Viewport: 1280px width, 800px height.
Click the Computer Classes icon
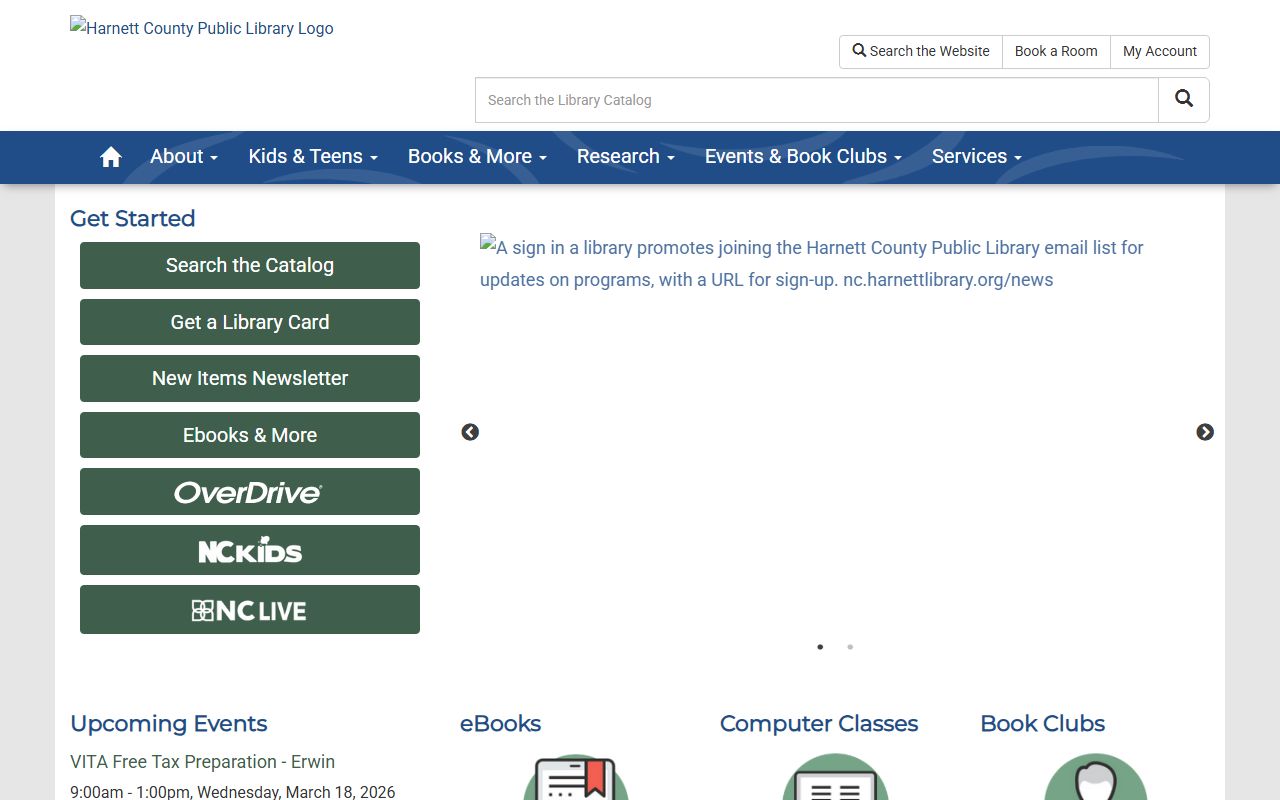(836, 778)
